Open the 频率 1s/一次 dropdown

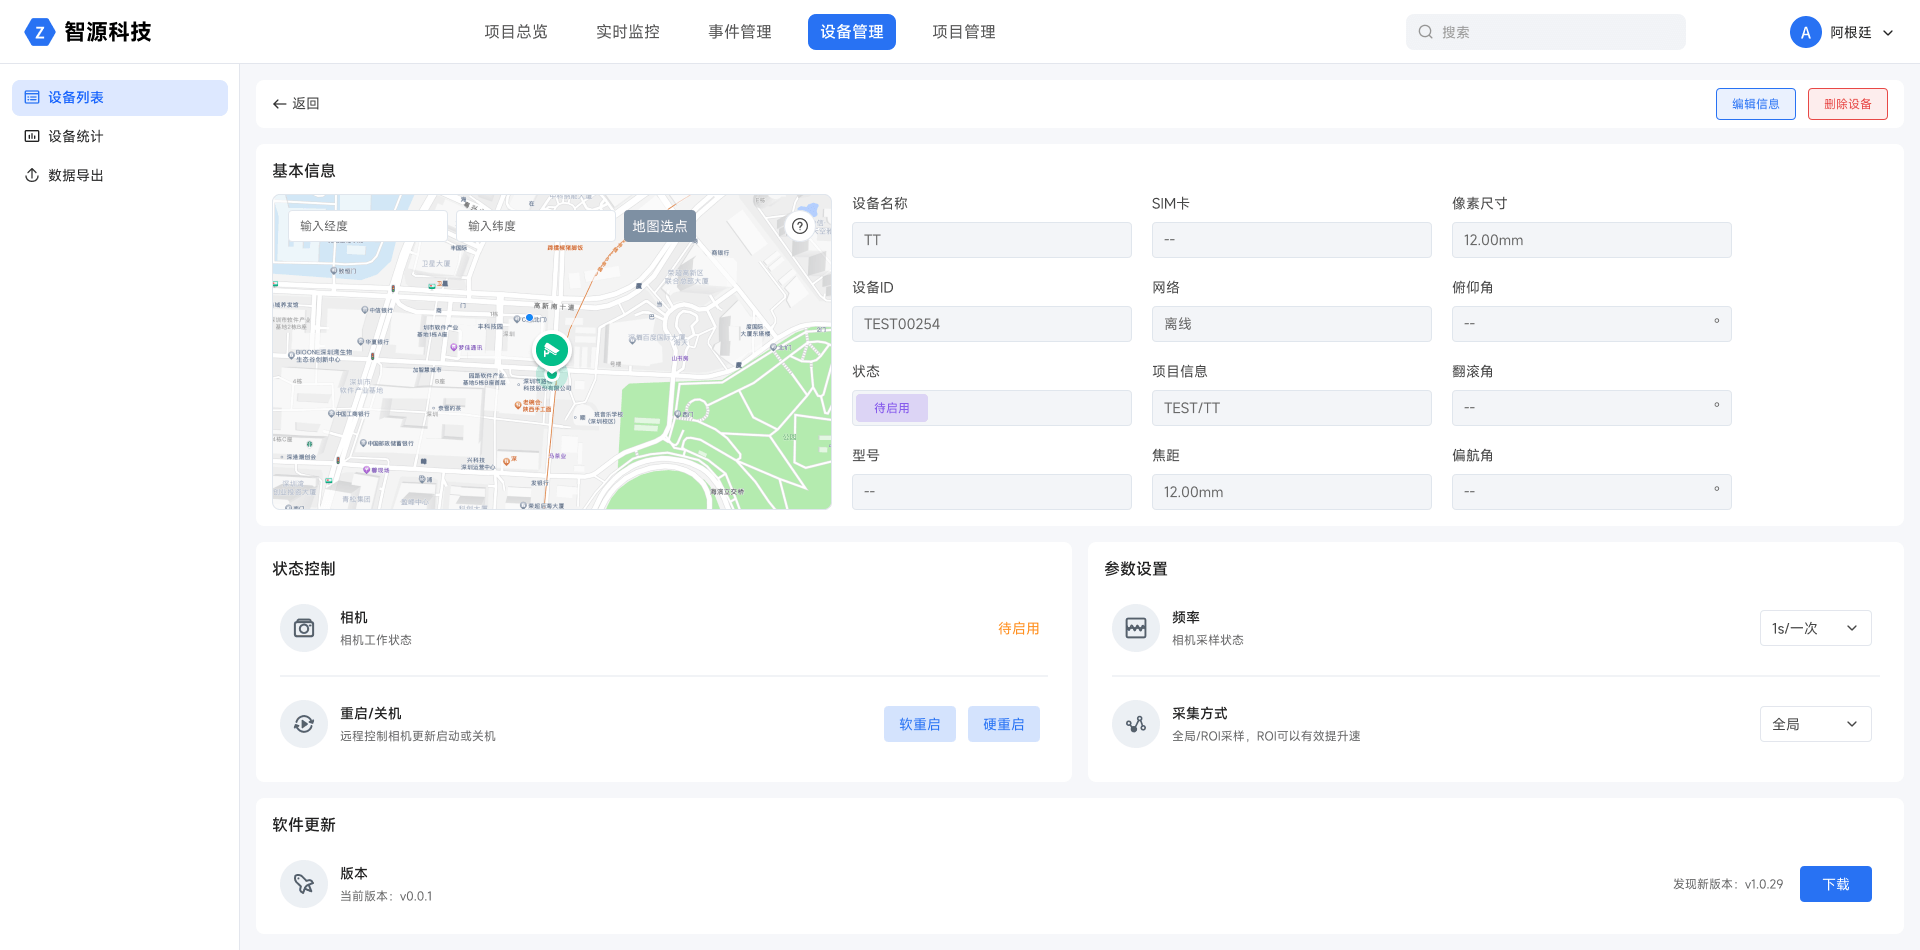coord(1815,628)
